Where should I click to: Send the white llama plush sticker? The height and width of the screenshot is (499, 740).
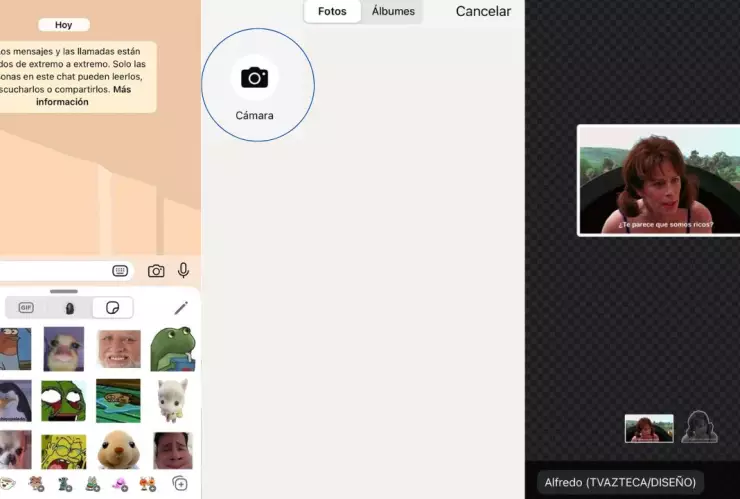(x=173, y=401)
